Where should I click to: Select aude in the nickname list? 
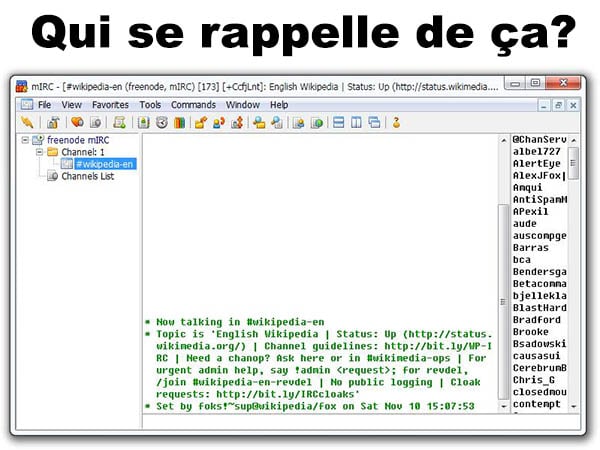point(525,223)
